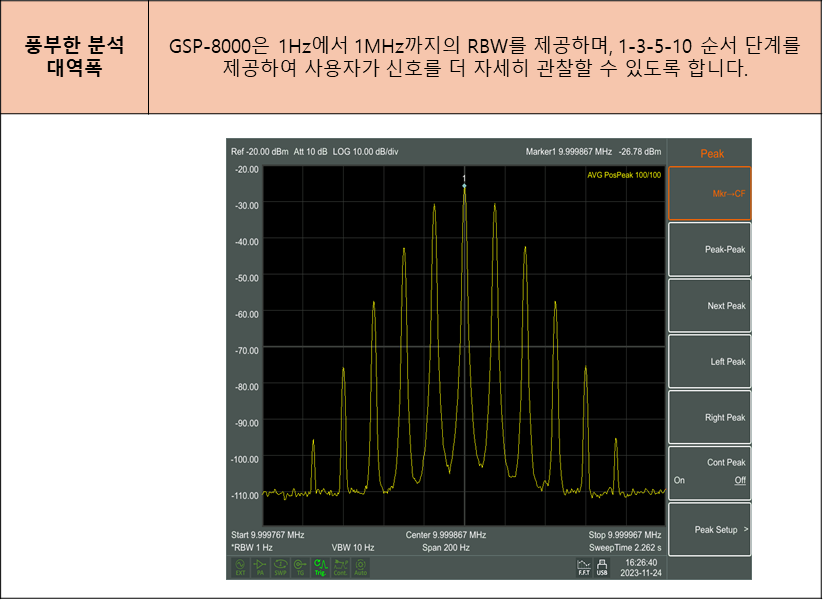Click the 풍부한 분석 대역폭 header cell
Viewport: 823px width, 600px height.
coord(75,57)
